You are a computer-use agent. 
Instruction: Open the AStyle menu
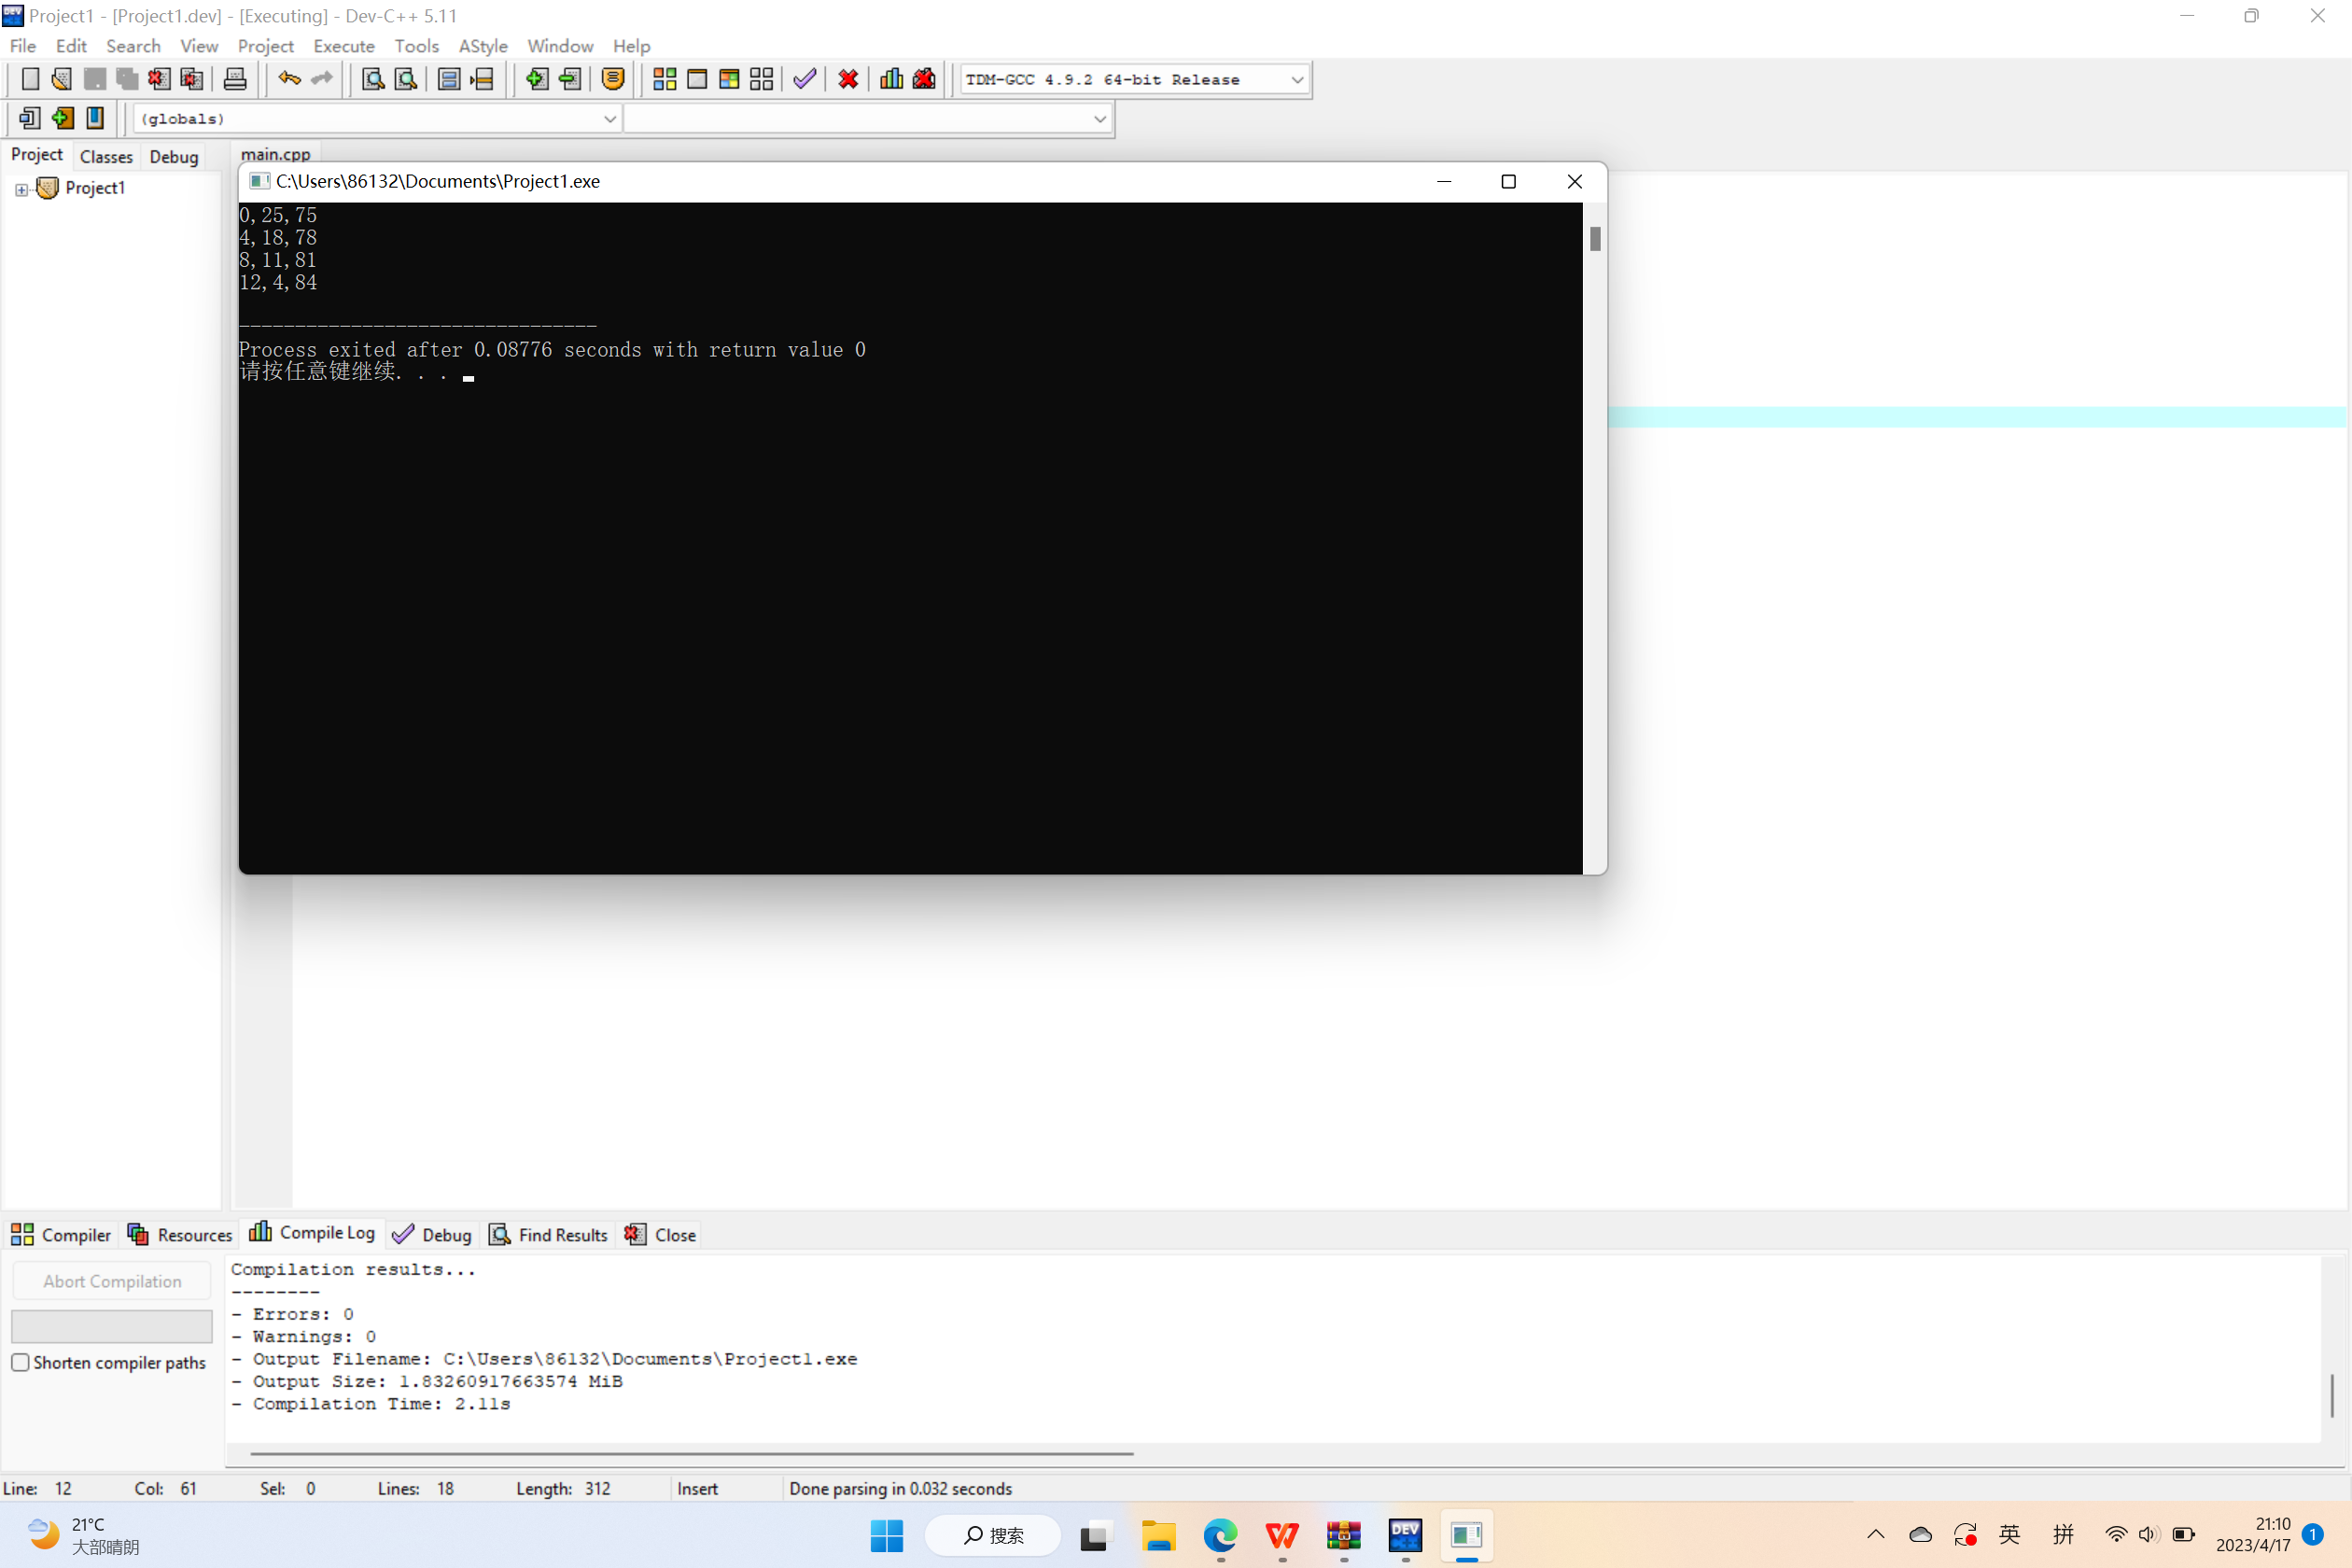(483, 46)
